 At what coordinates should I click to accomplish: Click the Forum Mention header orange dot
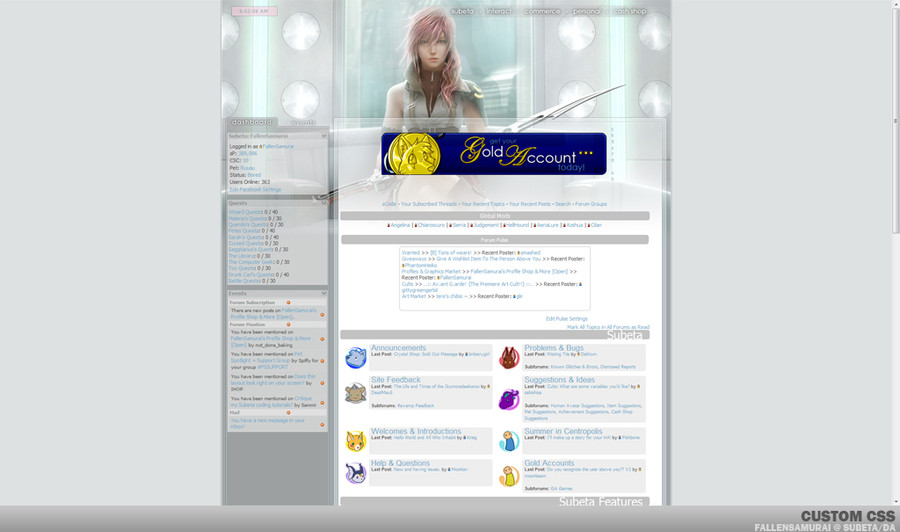click(288, 324)
